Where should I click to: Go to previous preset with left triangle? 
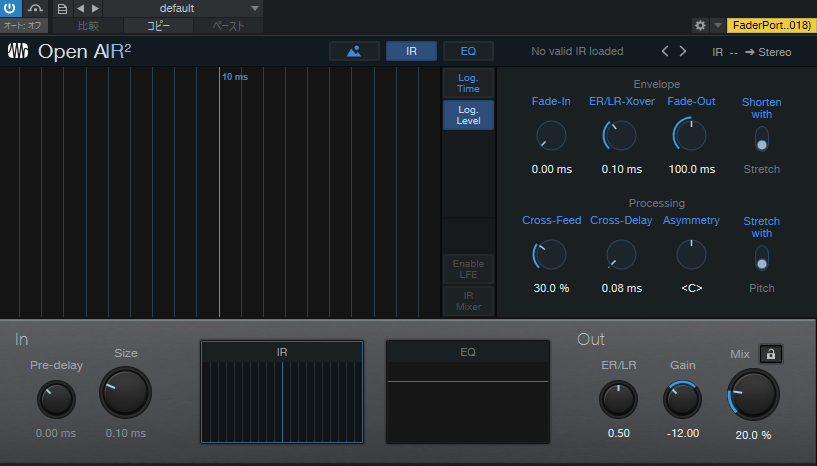[80, 8]
